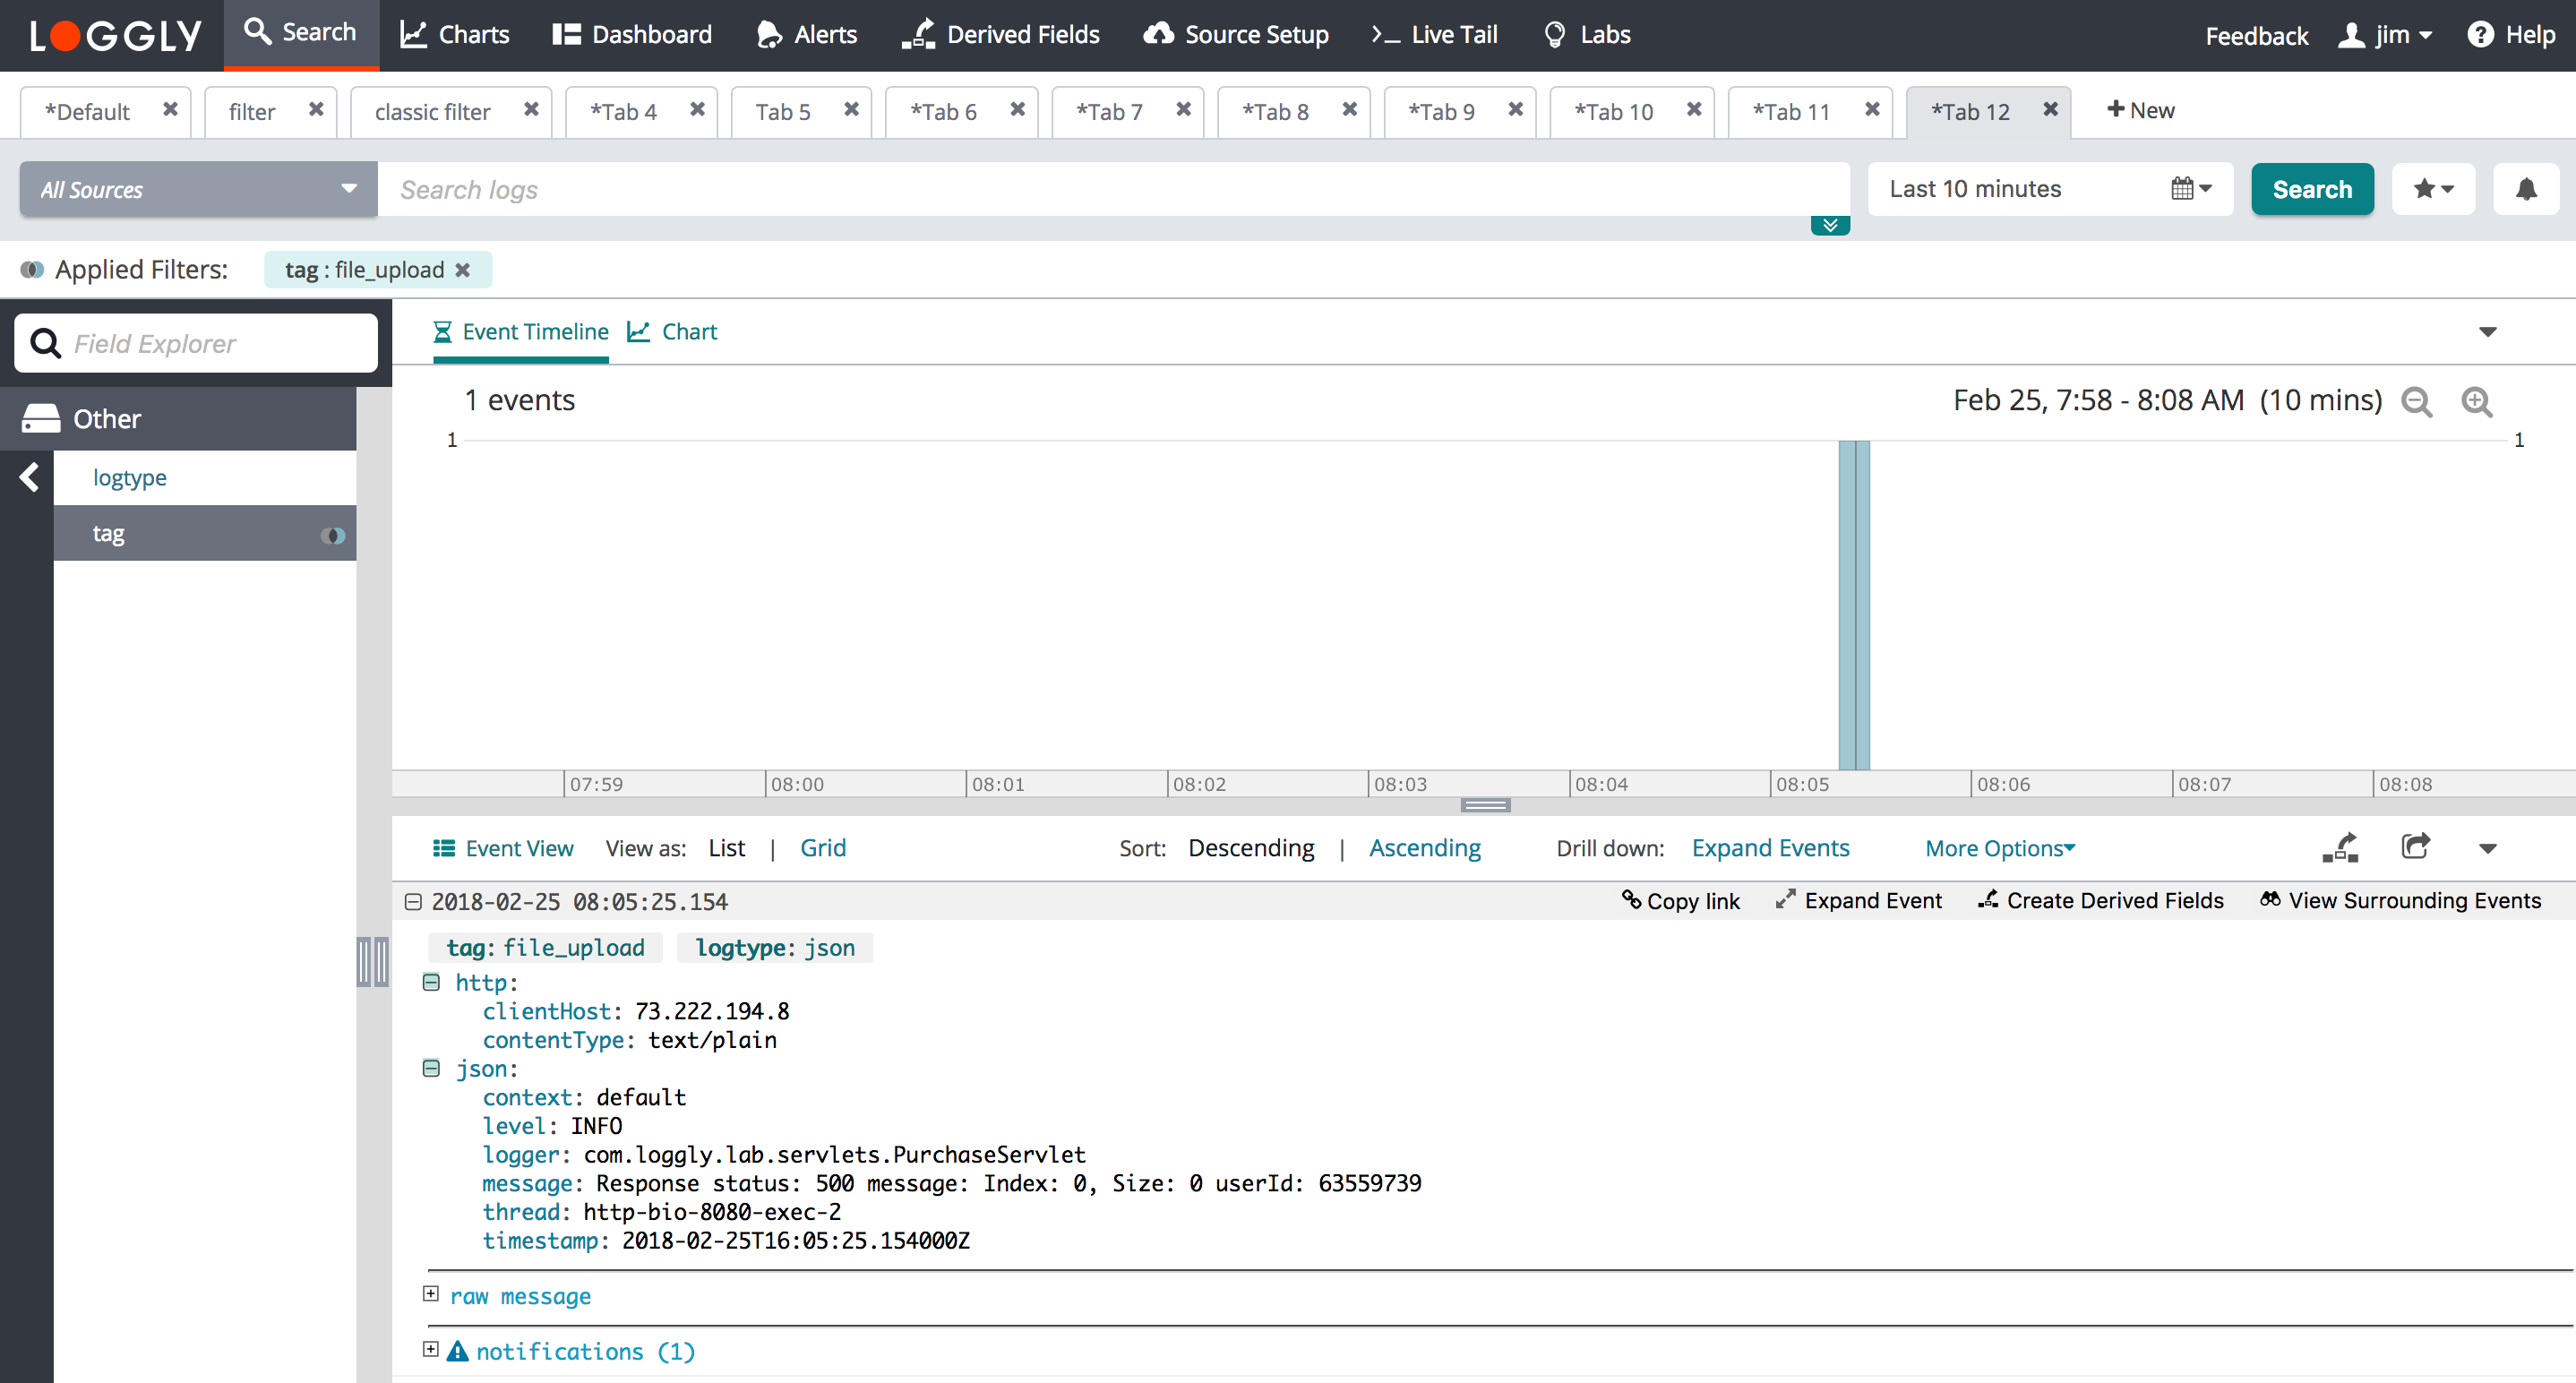Click derived fields icon in event toolbar
The image size is (2576, 1383).
[2340, 847]
